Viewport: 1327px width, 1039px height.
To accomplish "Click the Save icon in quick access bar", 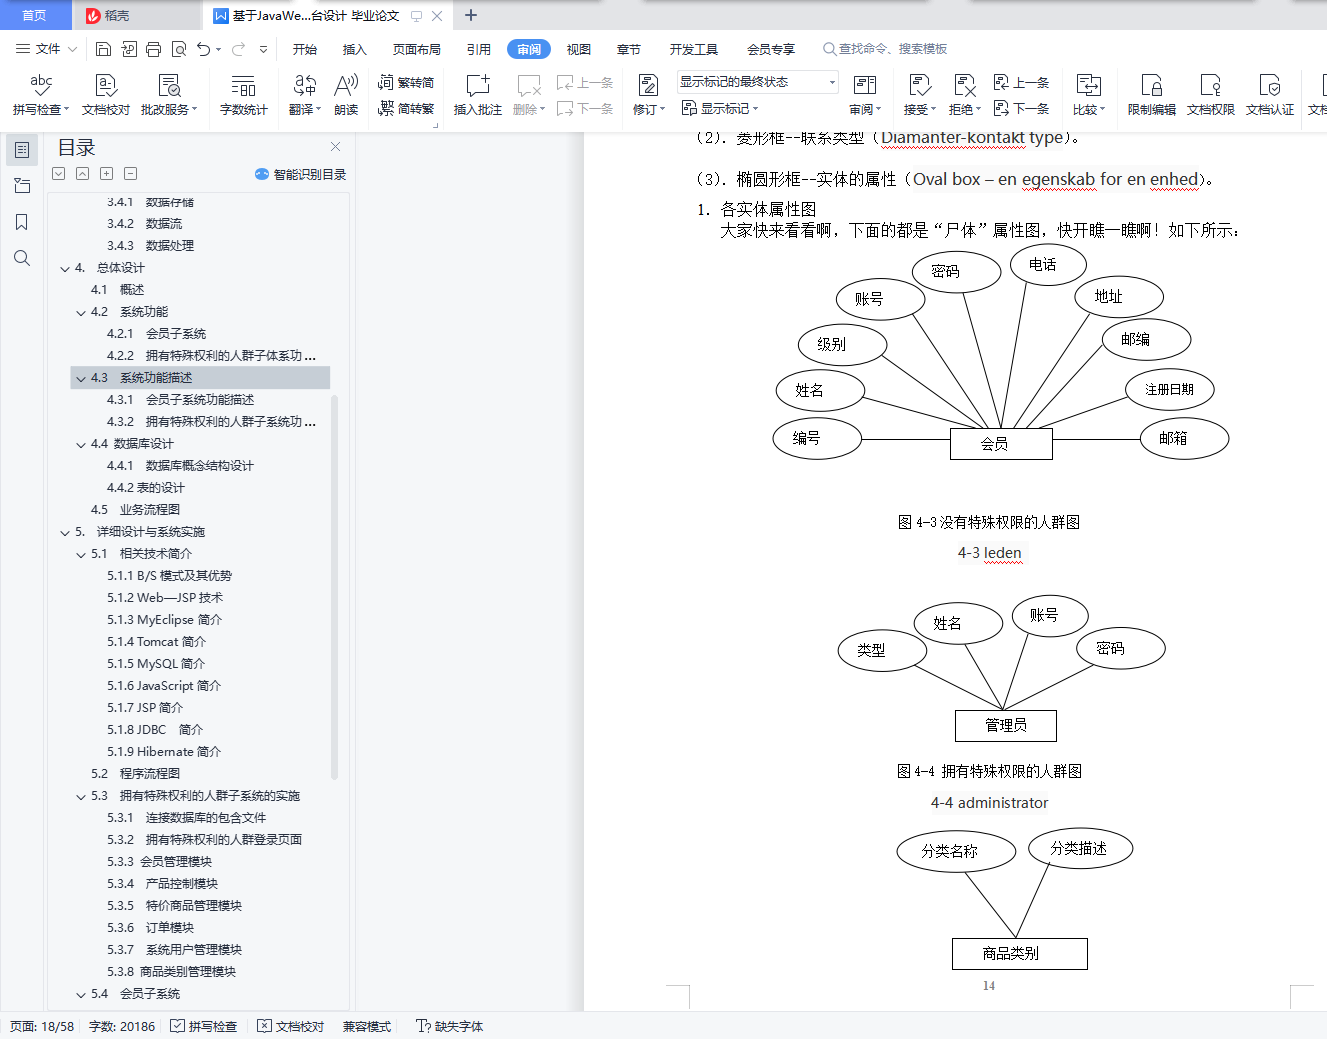I will (103, 49).
